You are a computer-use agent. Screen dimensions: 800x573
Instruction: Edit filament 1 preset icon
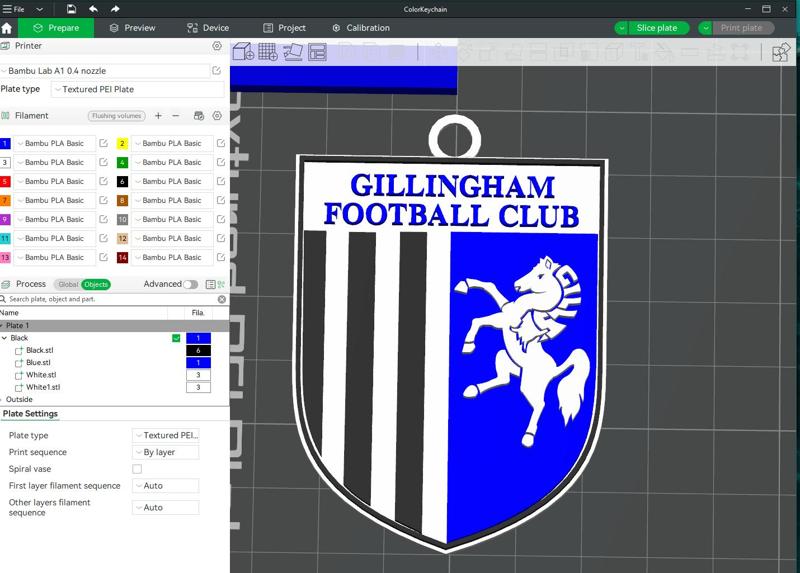[104, 143]
